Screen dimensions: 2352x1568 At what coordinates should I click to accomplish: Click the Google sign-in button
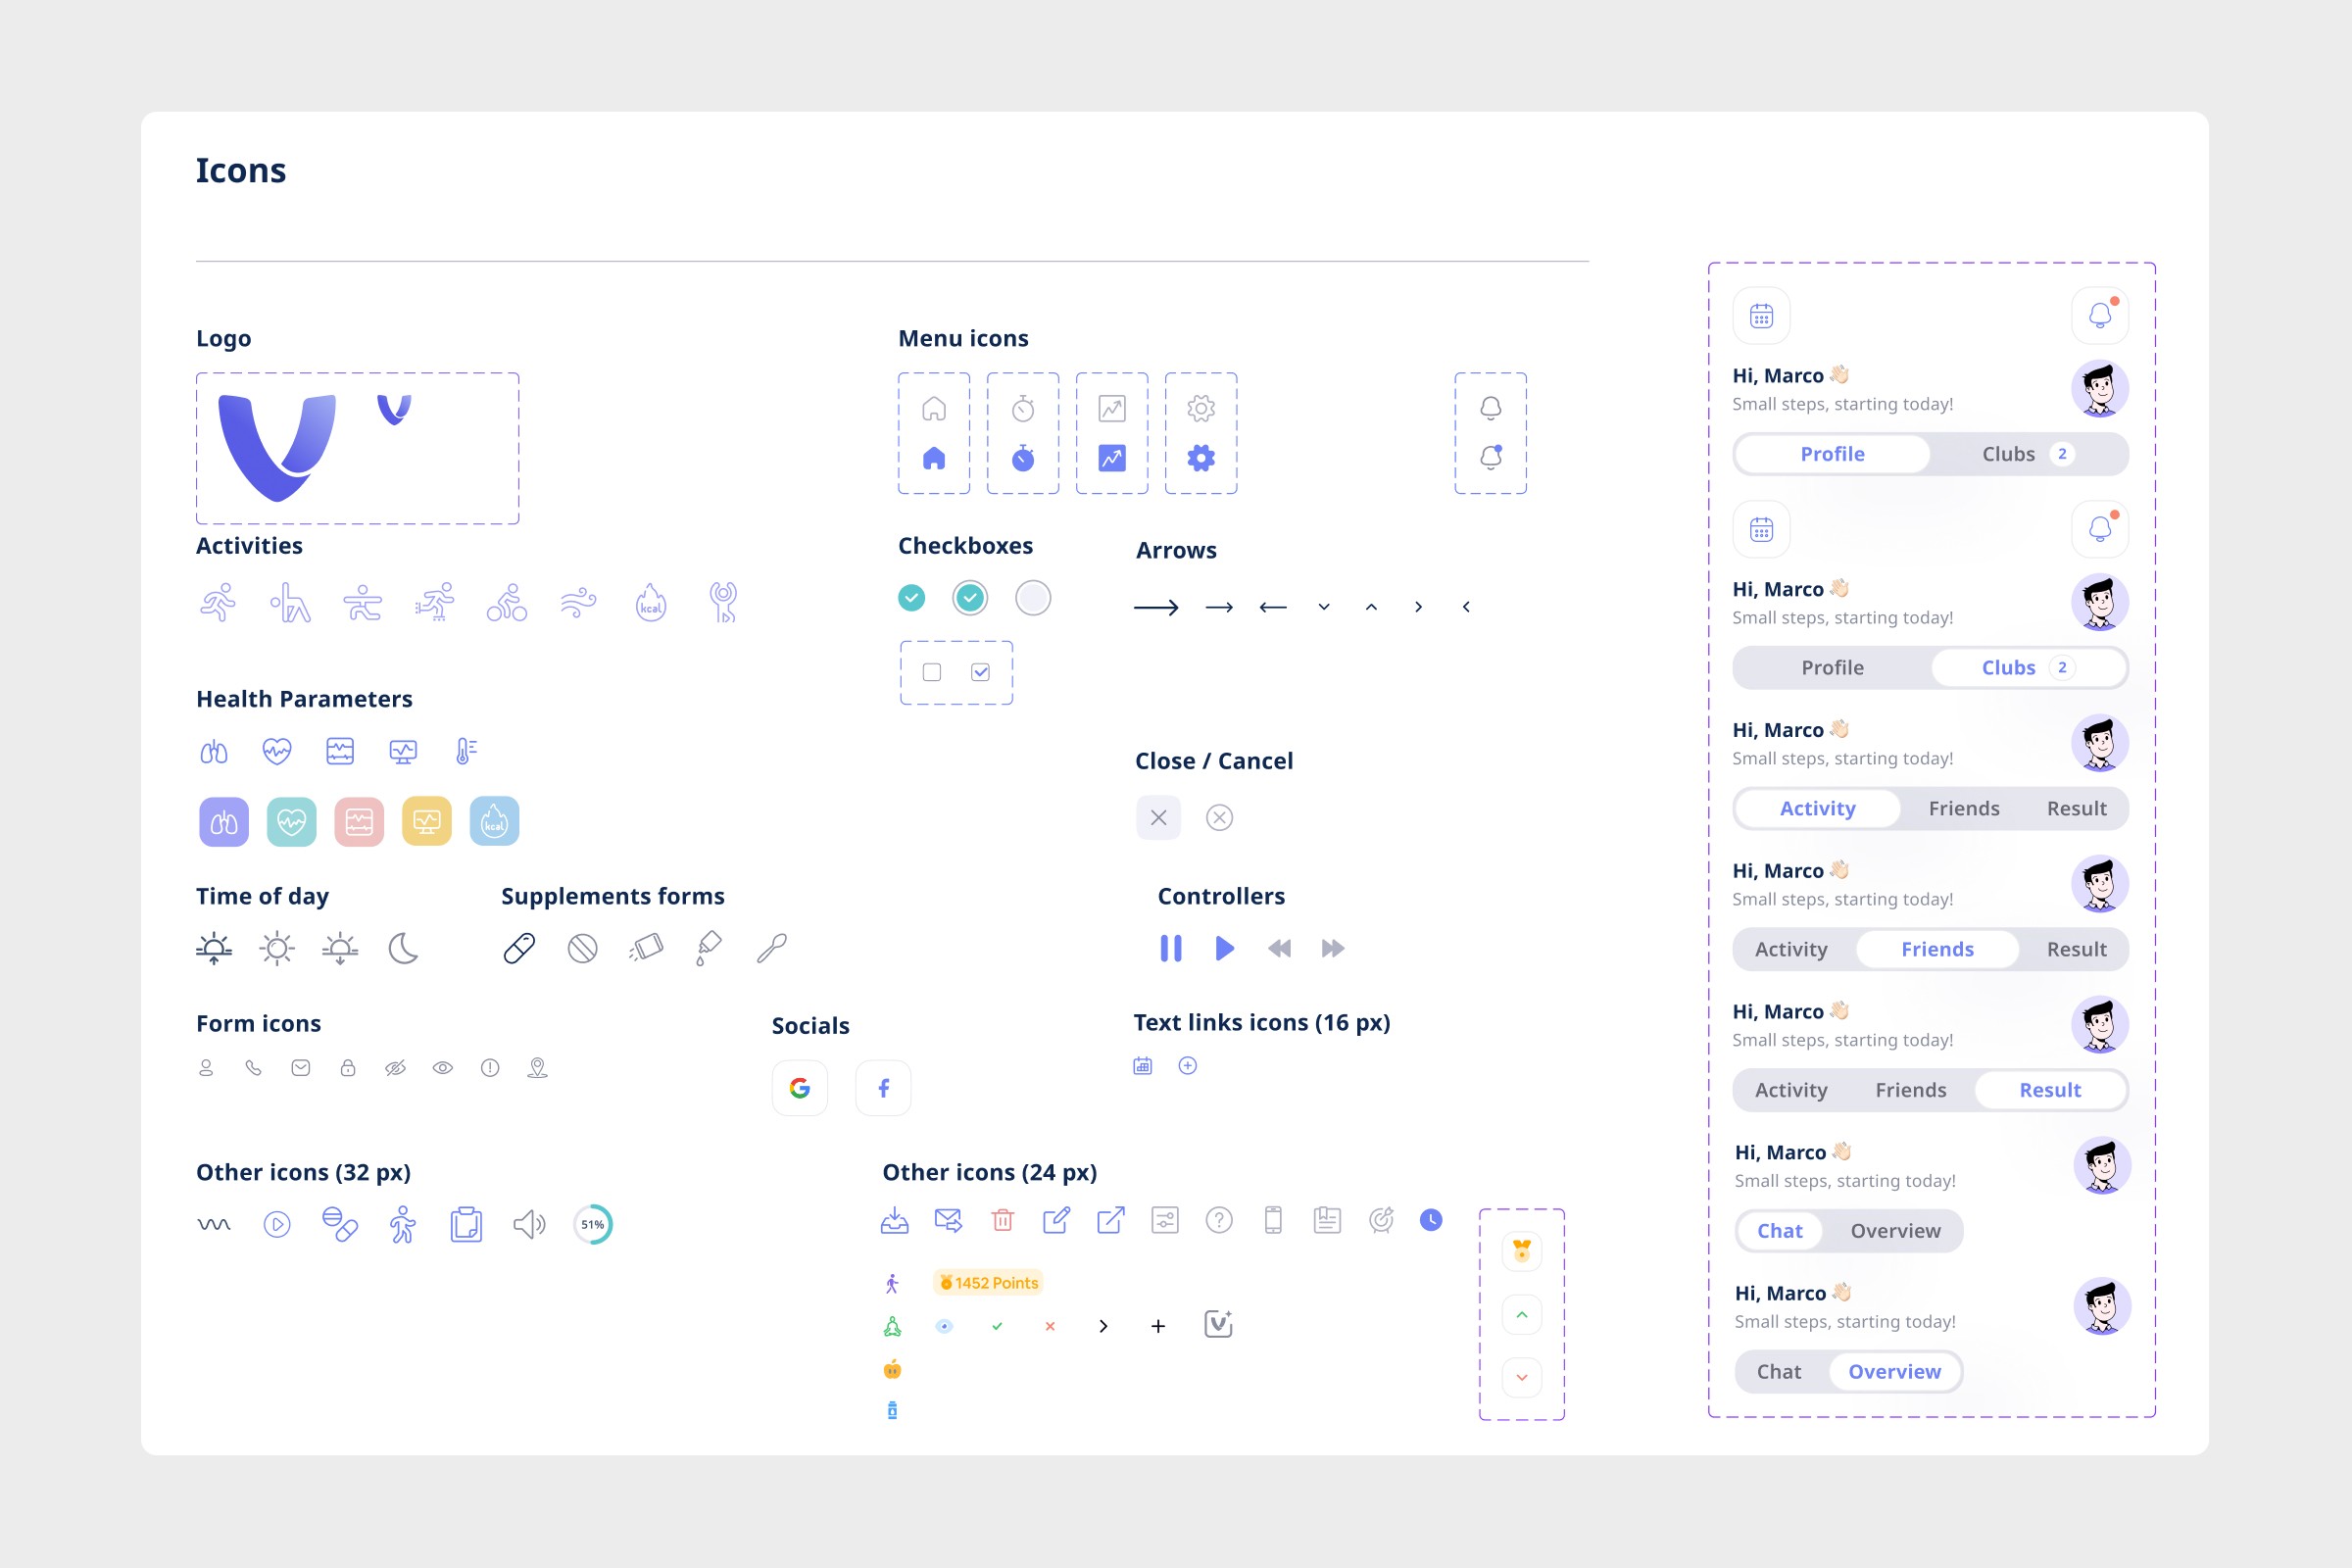tap(799, 1088)
